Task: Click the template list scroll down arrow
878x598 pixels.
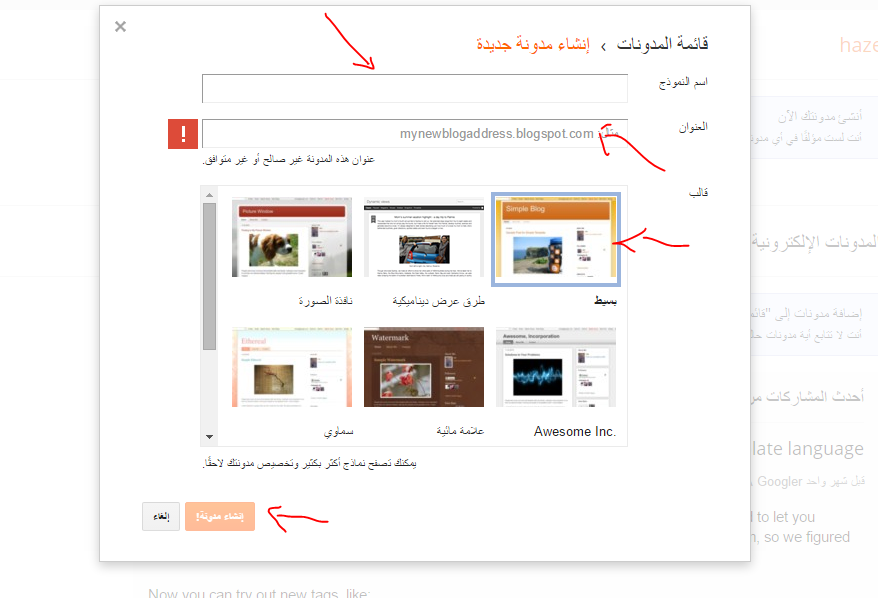Action: point(209,437)
